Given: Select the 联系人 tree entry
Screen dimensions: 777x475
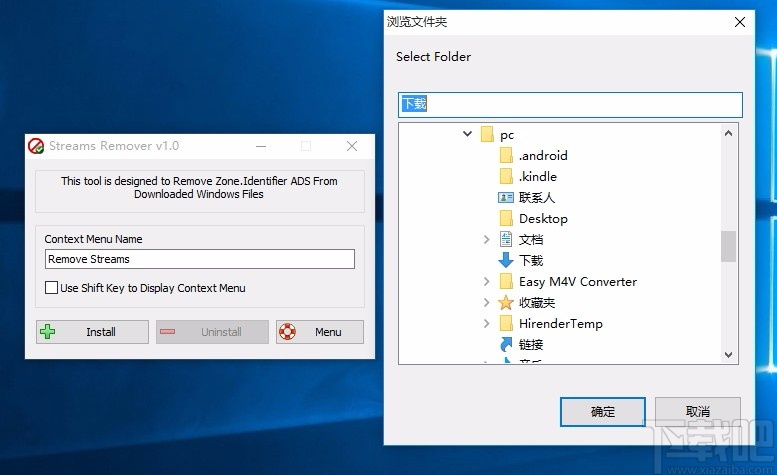Looking at the screenshot, I should pos(537,198).
